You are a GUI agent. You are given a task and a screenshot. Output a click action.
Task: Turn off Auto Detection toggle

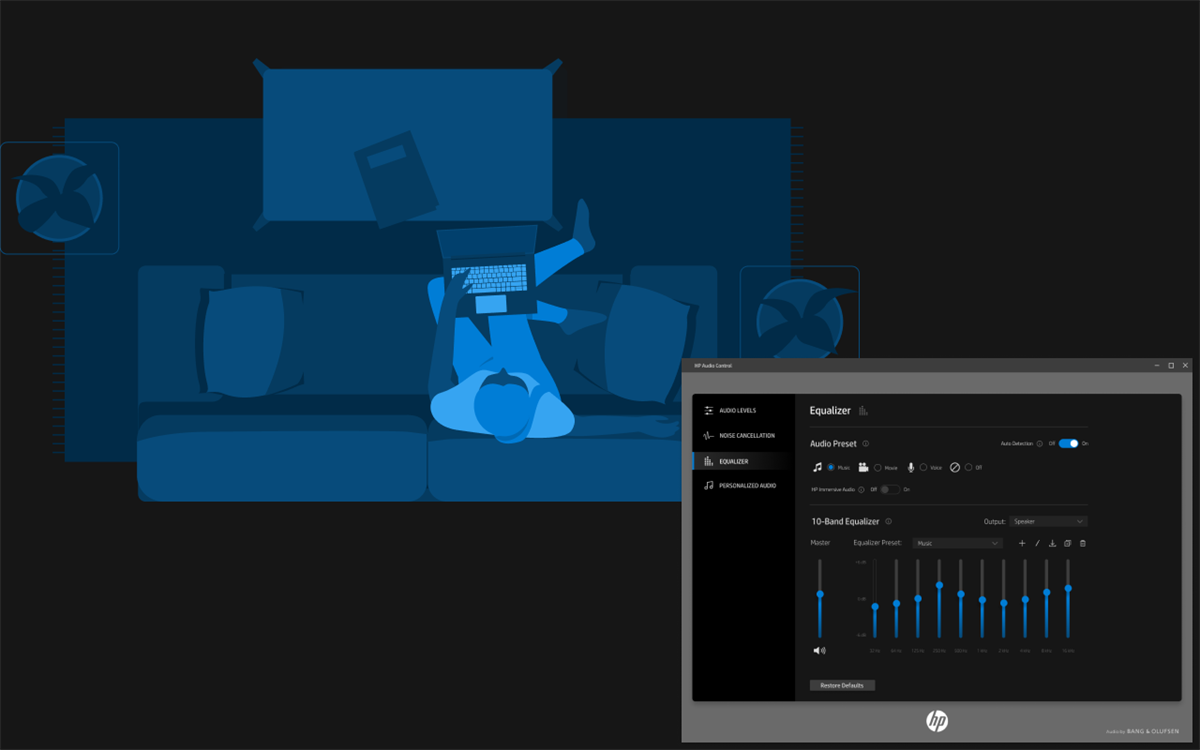click(x=1069, y=443)
